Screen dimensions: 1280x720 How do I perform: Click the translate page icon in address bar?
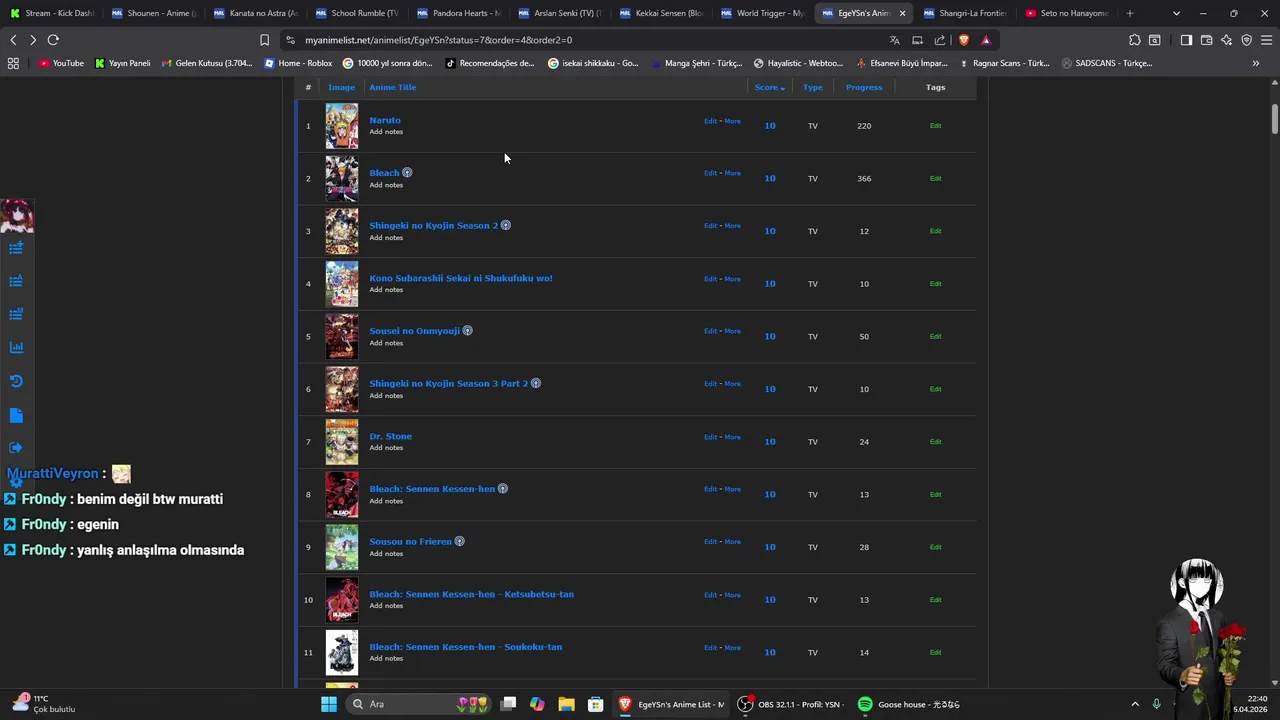point(894,40)
